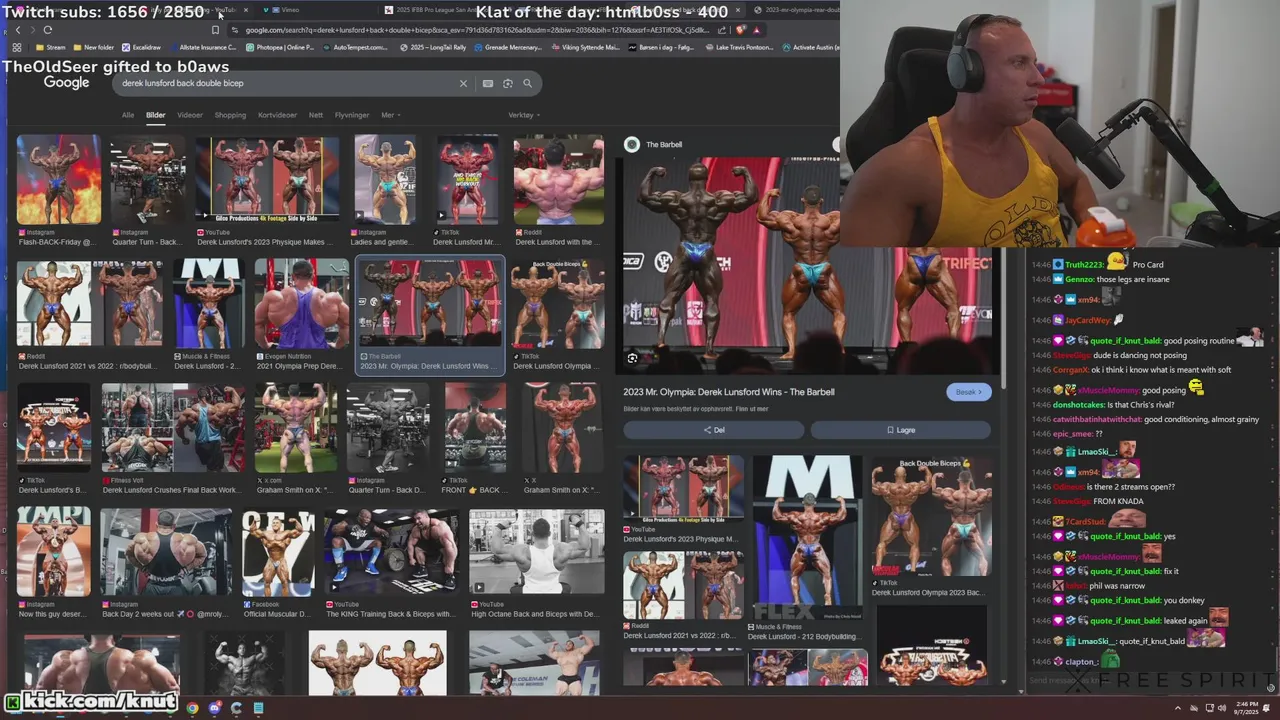Open the Lake Travis Pontoon bookmark
This screenshot has height=720, width=1280.
click(x=741, y=47)
